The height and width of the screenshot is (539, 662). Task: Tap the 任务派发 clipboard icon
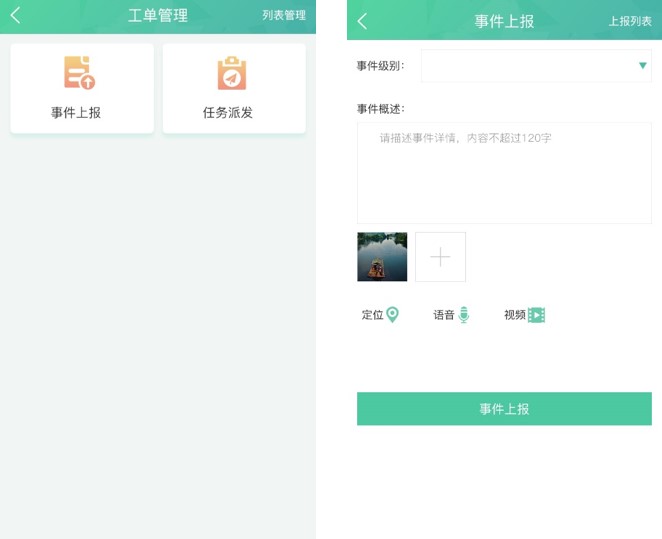click(232, 73)
